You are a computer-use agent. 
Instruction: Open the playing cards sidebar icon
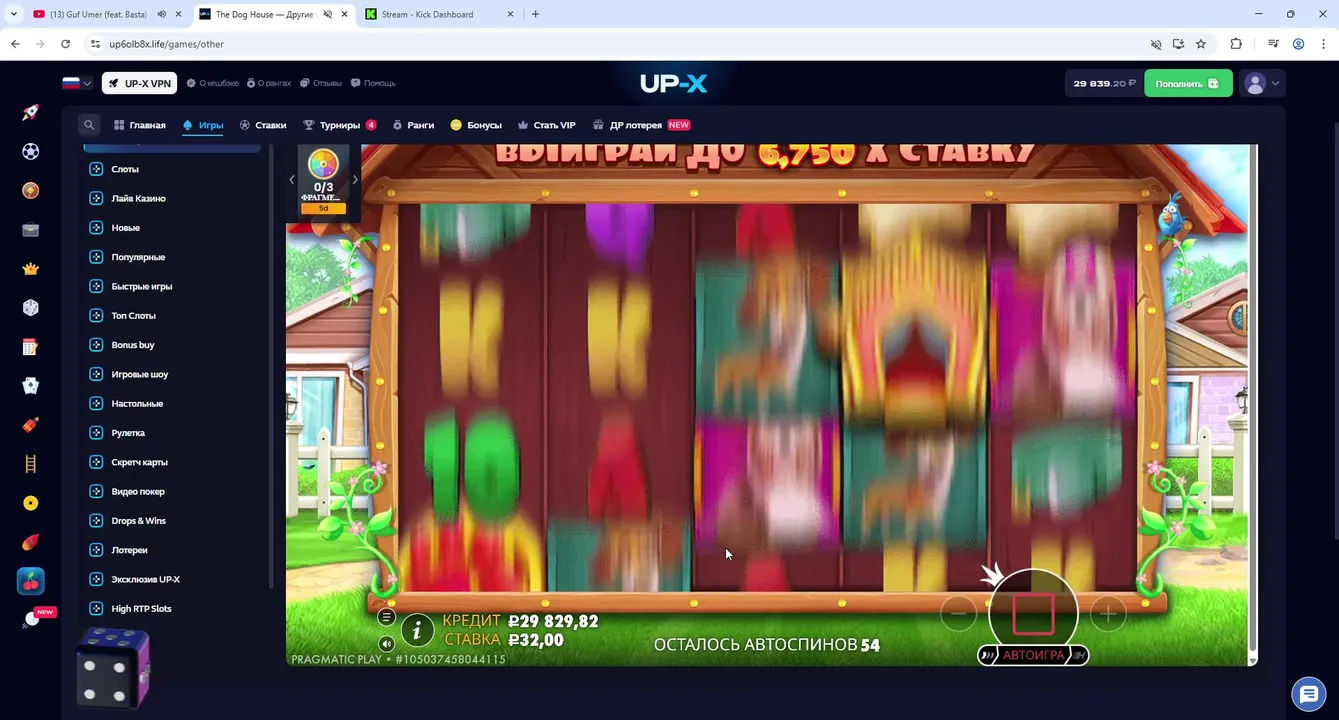pyautogui.click(x=31, y=386)
